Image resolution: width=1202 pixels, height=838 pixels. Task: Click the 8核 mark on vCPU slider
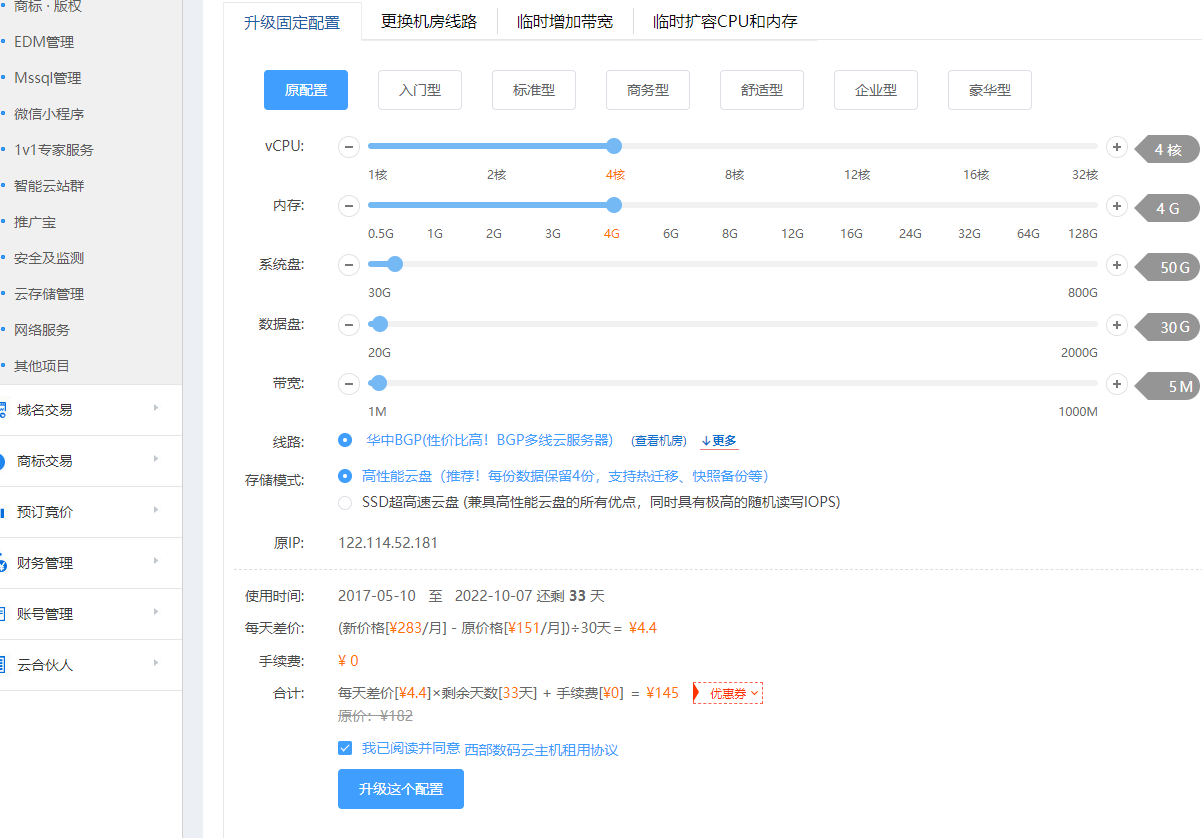tap(735, 175)
